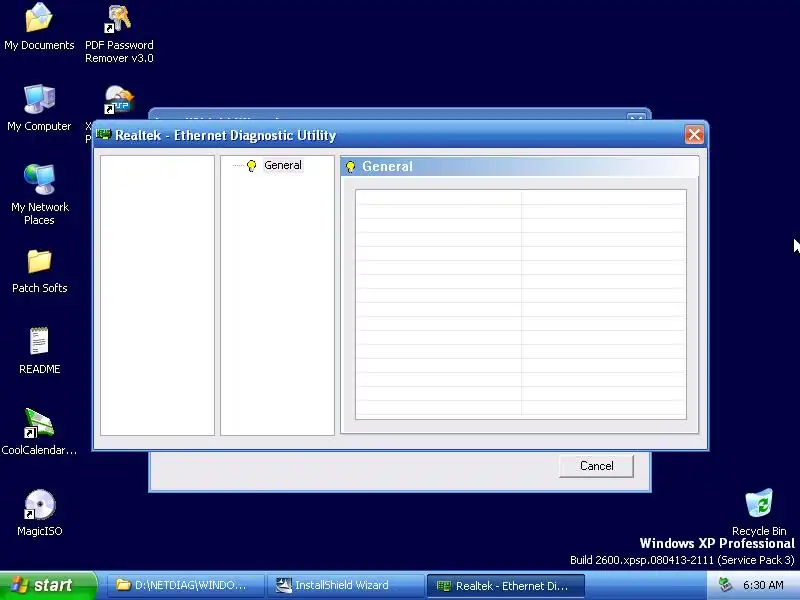Switch to Realtek - Ethernet Di... taskbar button
This screenshot has height=600, width=800.
click(x=505, y=586)
